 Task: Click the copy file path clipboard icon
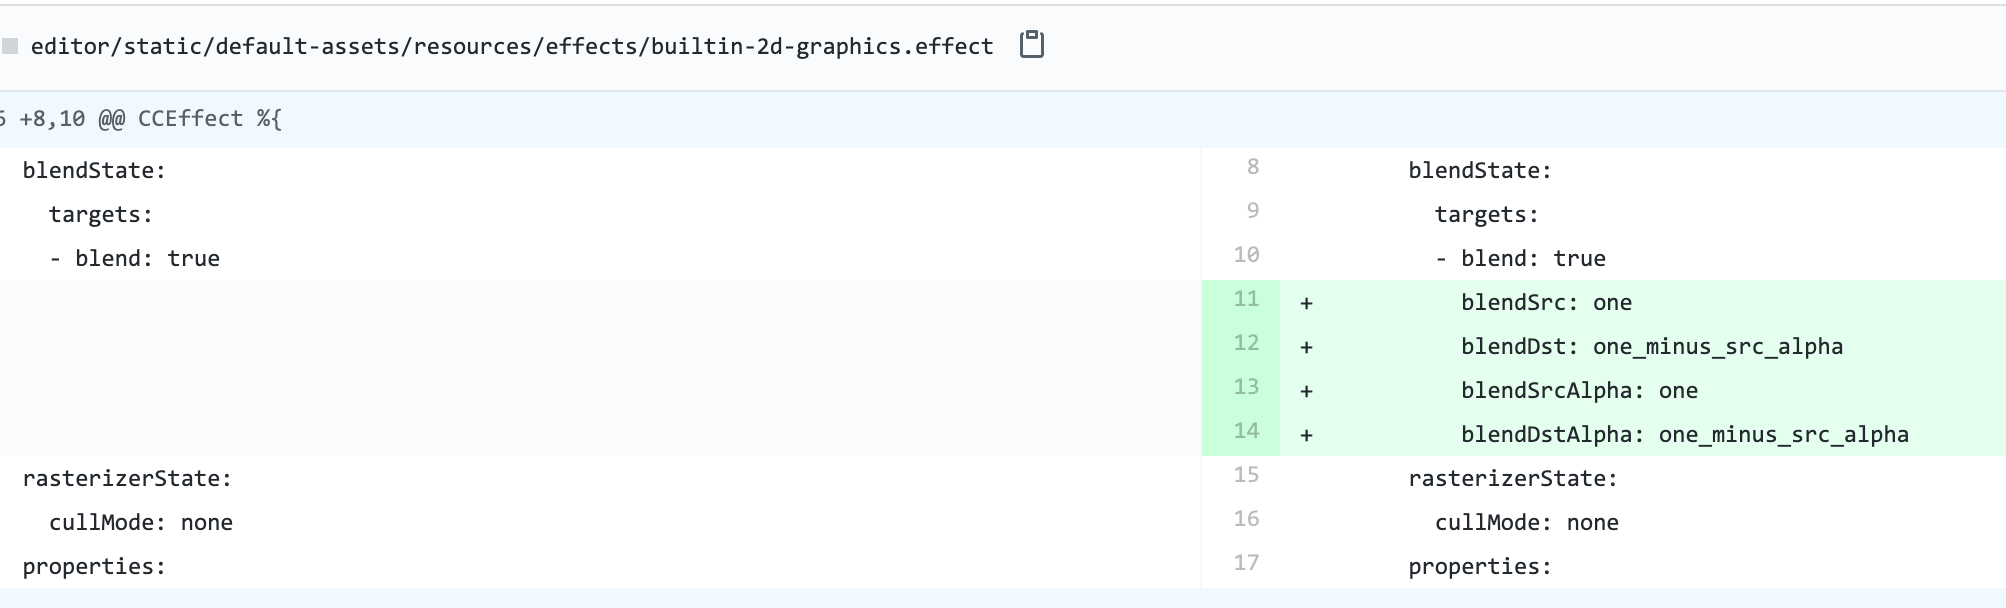(1031, 45)
